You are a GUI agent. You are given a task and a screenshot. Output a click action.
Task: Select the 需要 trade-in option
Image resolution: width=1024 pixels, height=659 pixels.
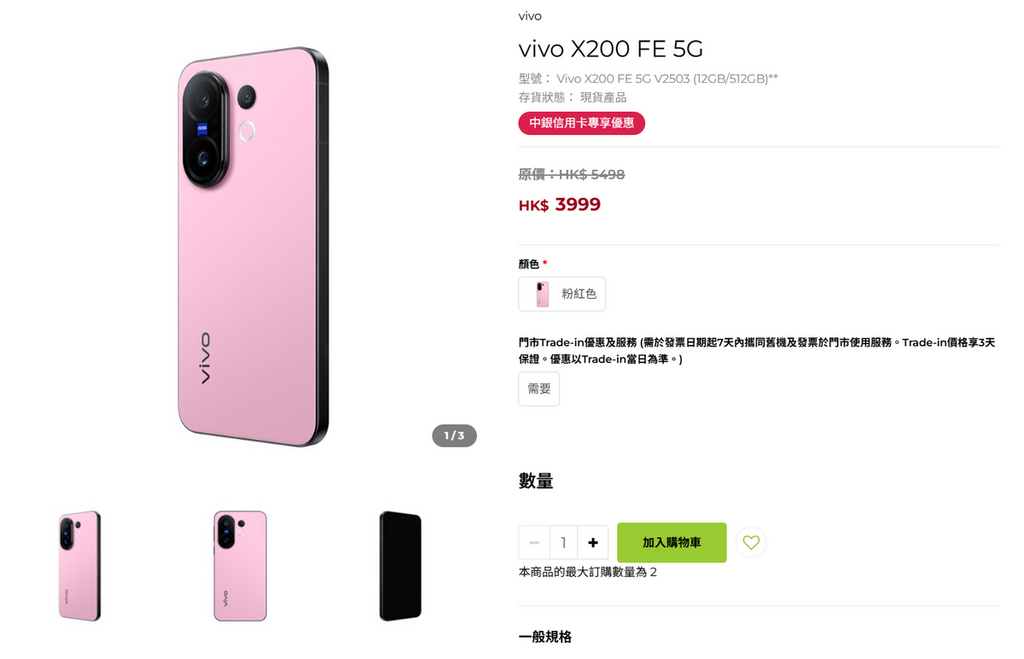539,389
